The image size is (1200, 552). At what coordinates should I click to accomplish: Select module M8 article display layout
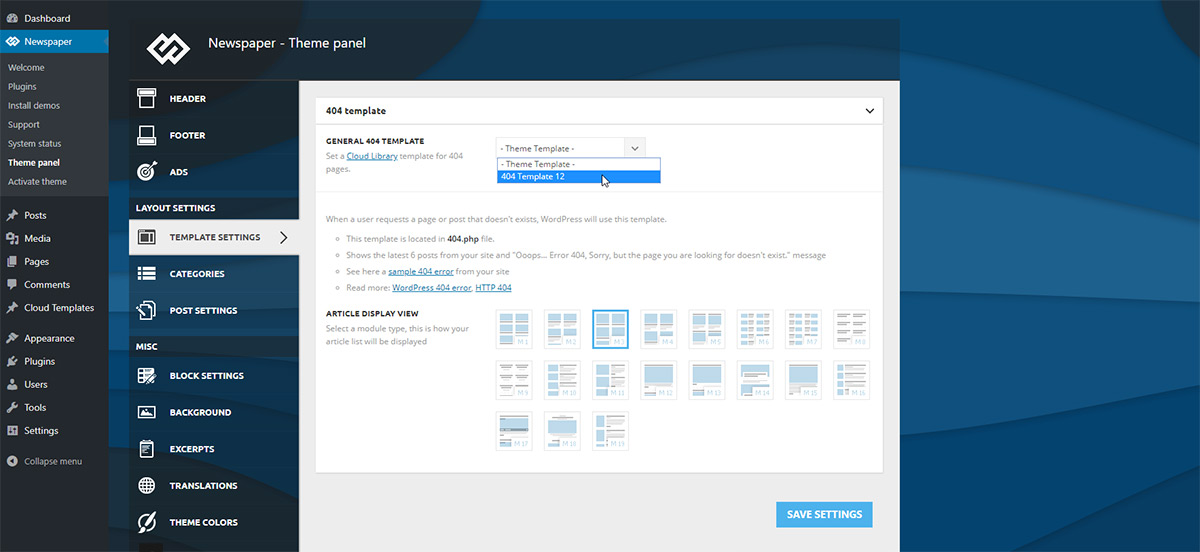(x=852, y=329)
